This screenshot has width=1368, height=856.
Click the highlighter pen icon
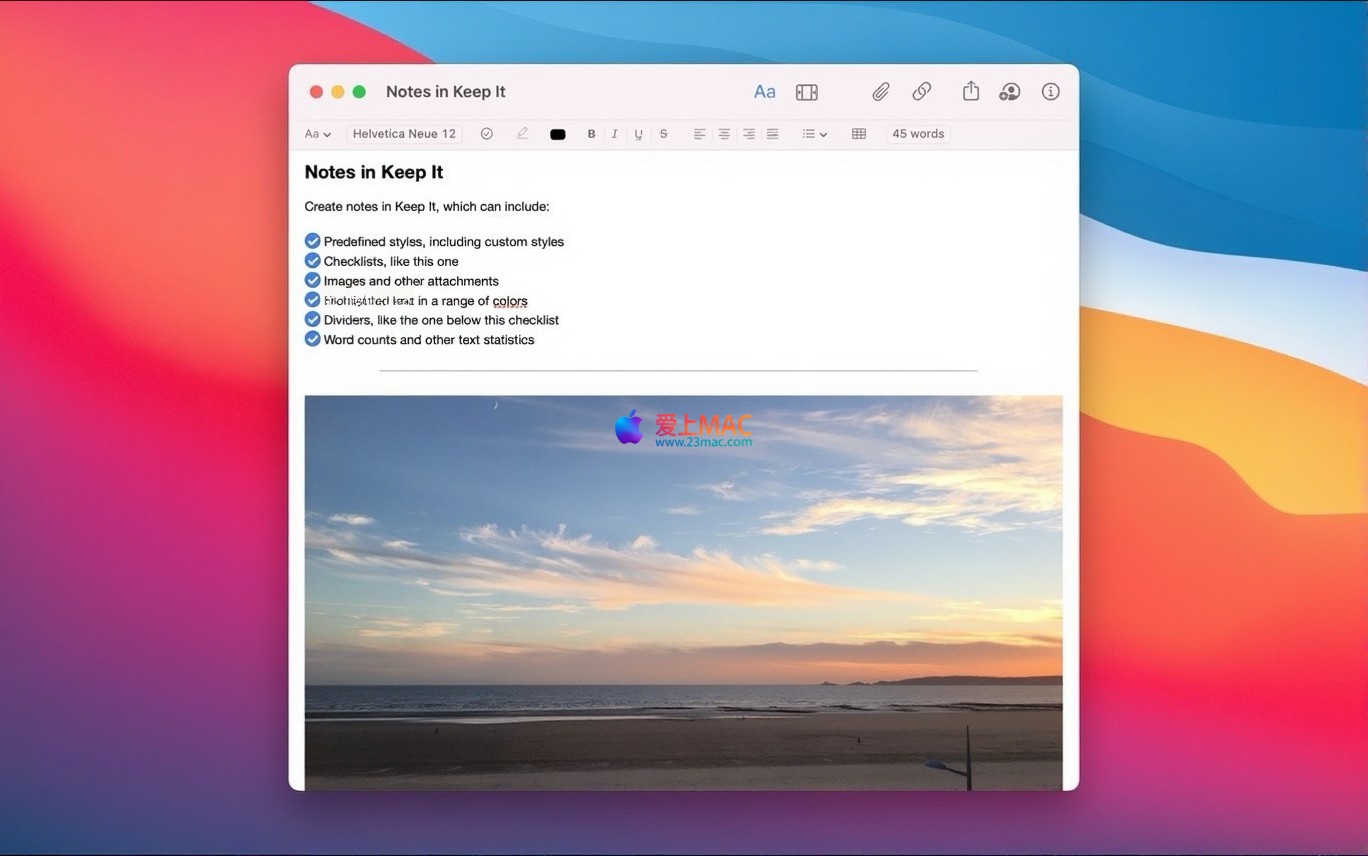tap(522, 134)
